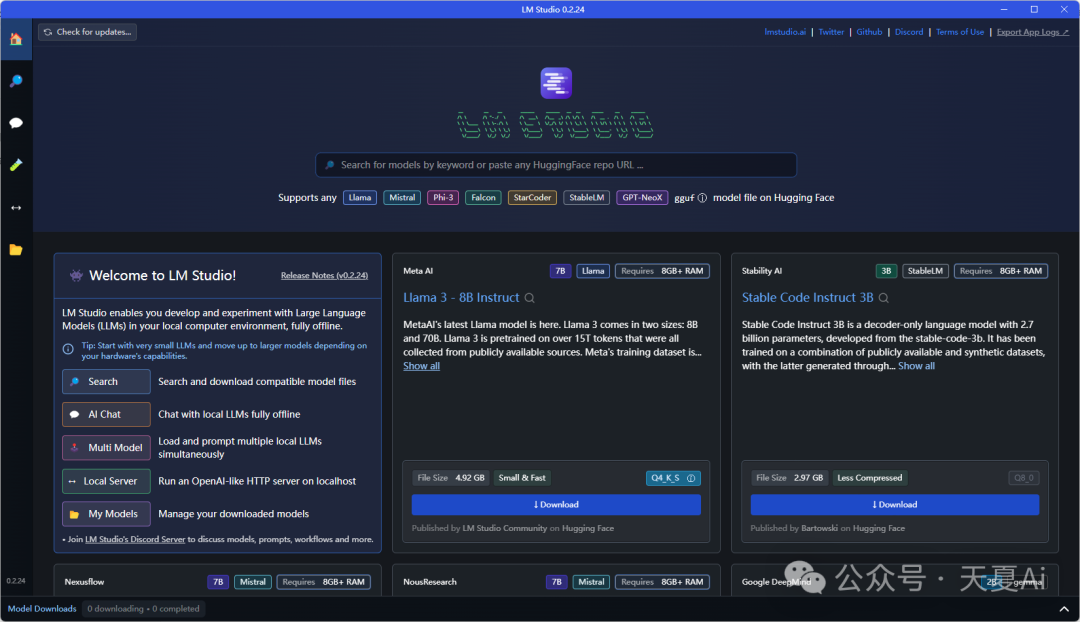Viewport: 1080px width, 622px height.
Task: Open the Q8_0 quantization selector
Action: (x=1024, y=478)
